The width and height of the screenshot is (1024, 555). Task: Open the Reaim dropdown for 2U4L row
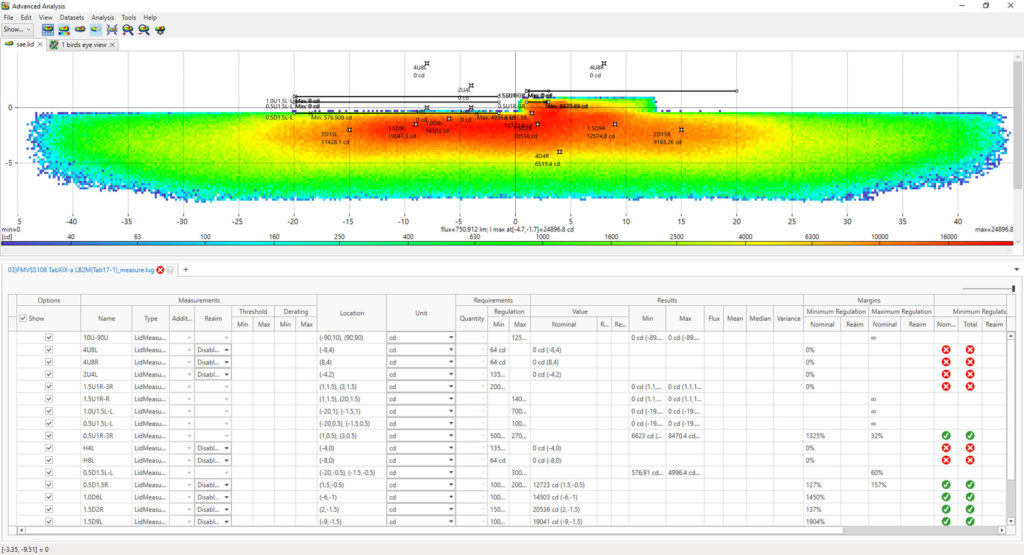pyautogui.click(x=213, y=375)
